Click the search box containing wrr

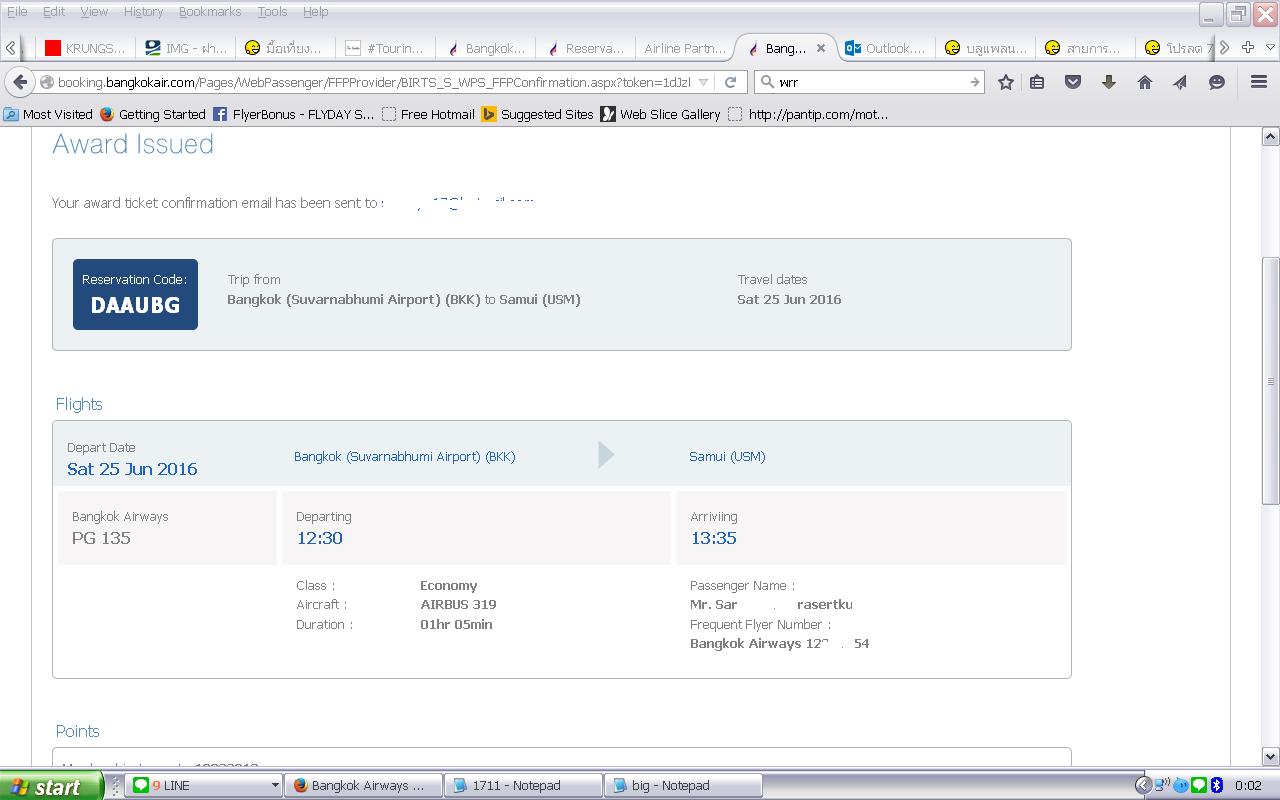[x=870, y=82]
